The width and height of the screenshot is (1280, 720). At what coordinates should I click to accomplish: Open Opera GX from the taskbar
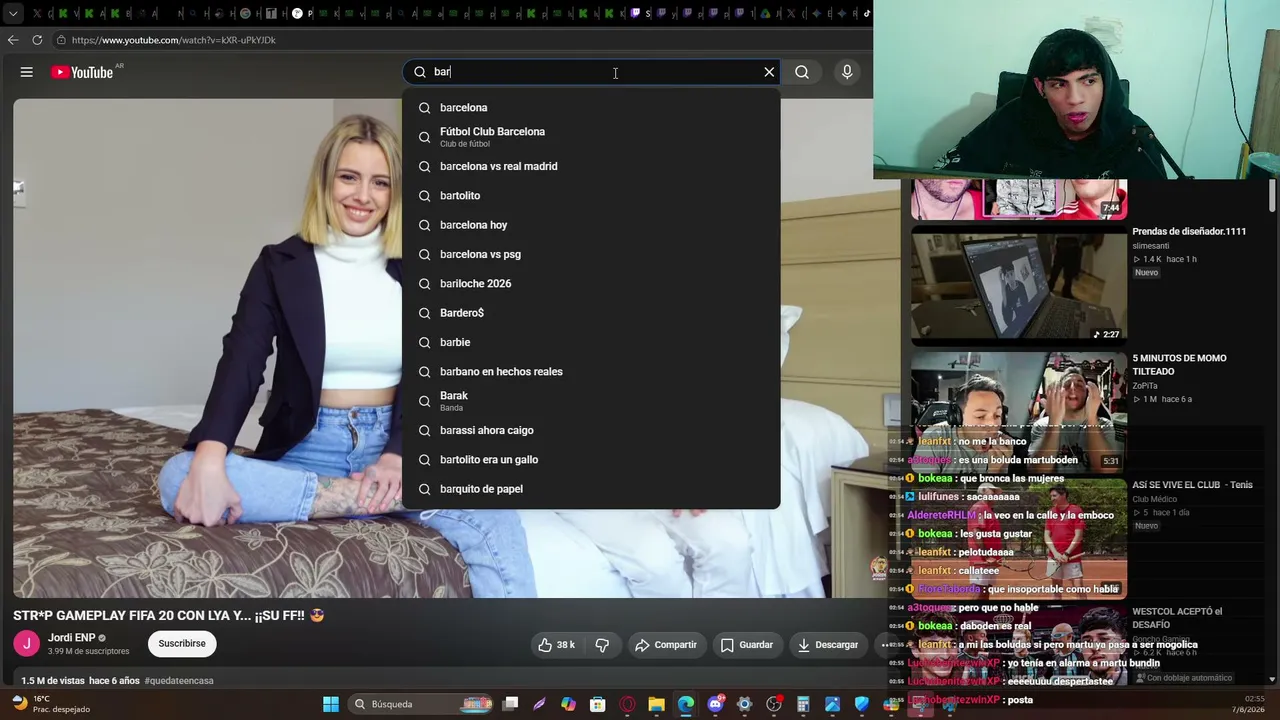[x=627, y=704]
